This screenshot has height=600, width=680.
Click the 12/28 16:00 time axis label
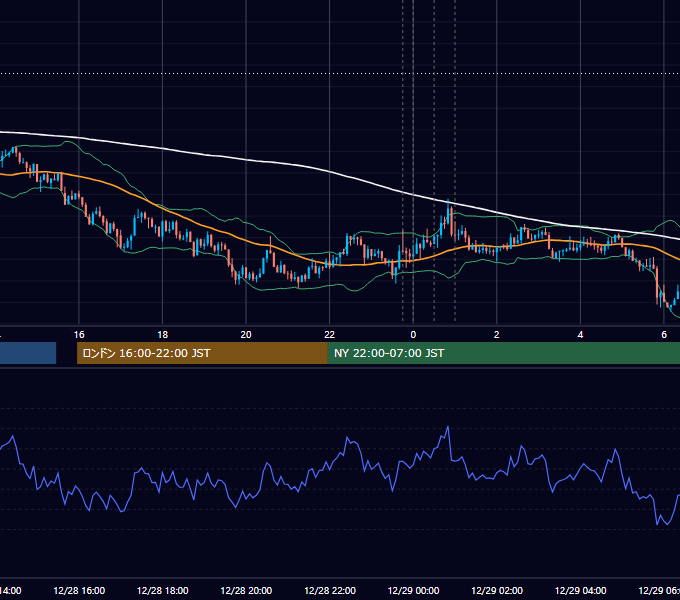tap(79, 590)
